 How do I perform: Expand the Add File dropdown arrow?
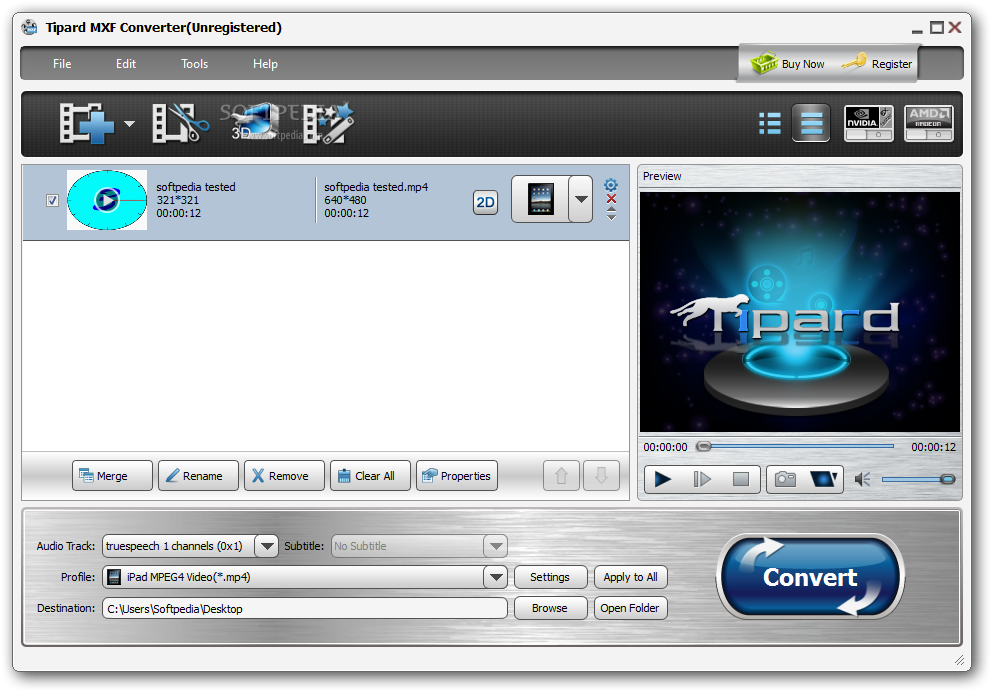tap(130, 124)
